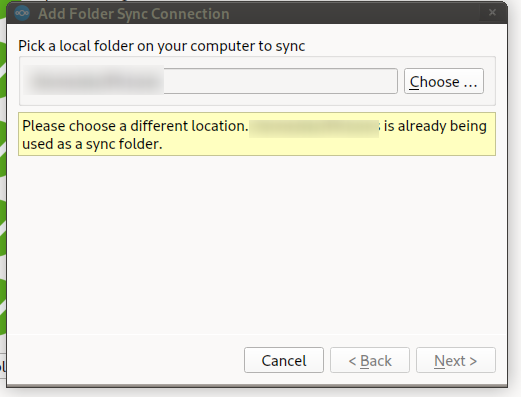Image resolution: width=521 pixels, height=397 pixels.
Task: Focus the local folder path field
Action: pos(211,81)
